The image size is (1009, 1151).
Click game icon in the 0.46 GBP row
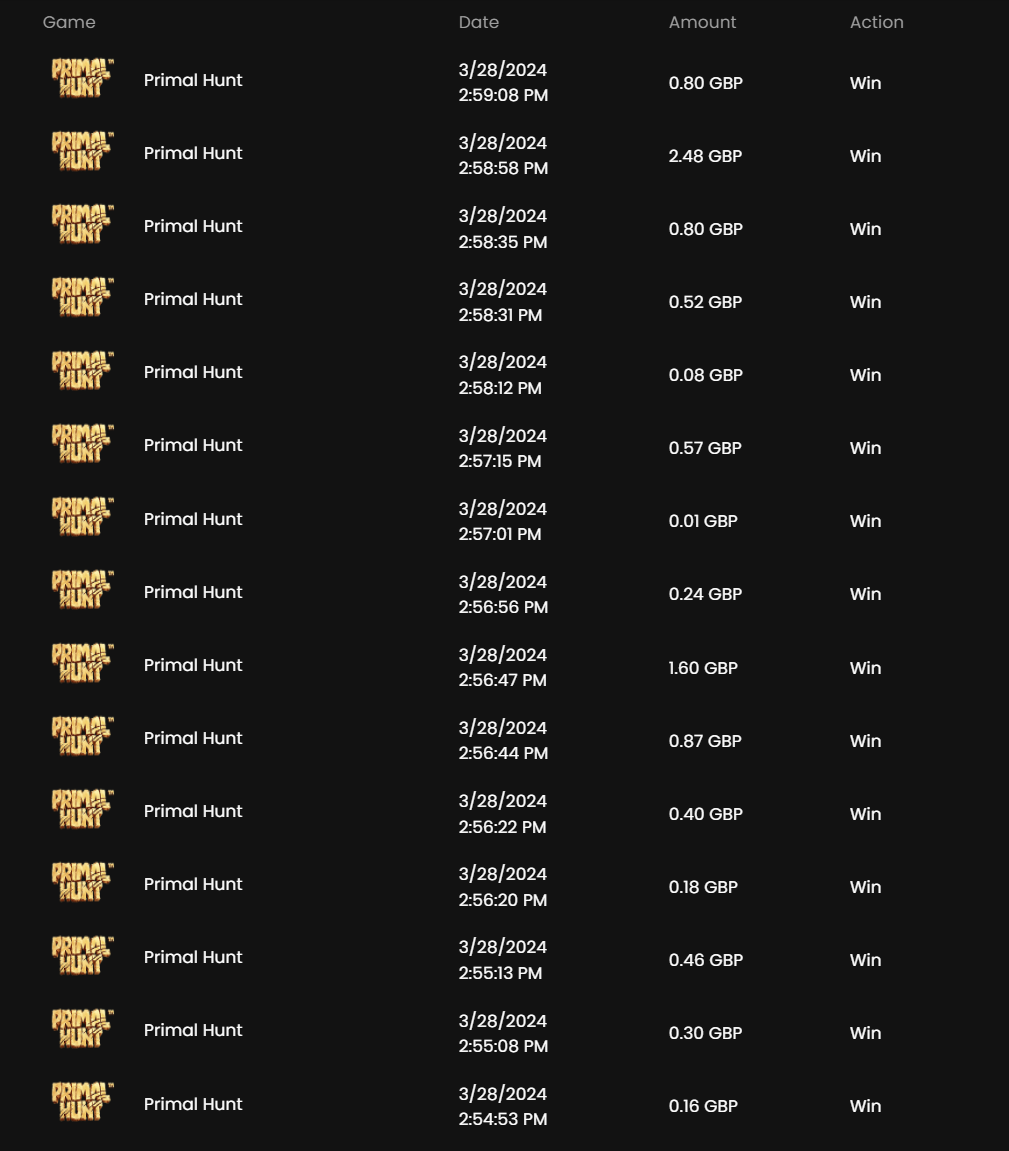tap(82, 958)
